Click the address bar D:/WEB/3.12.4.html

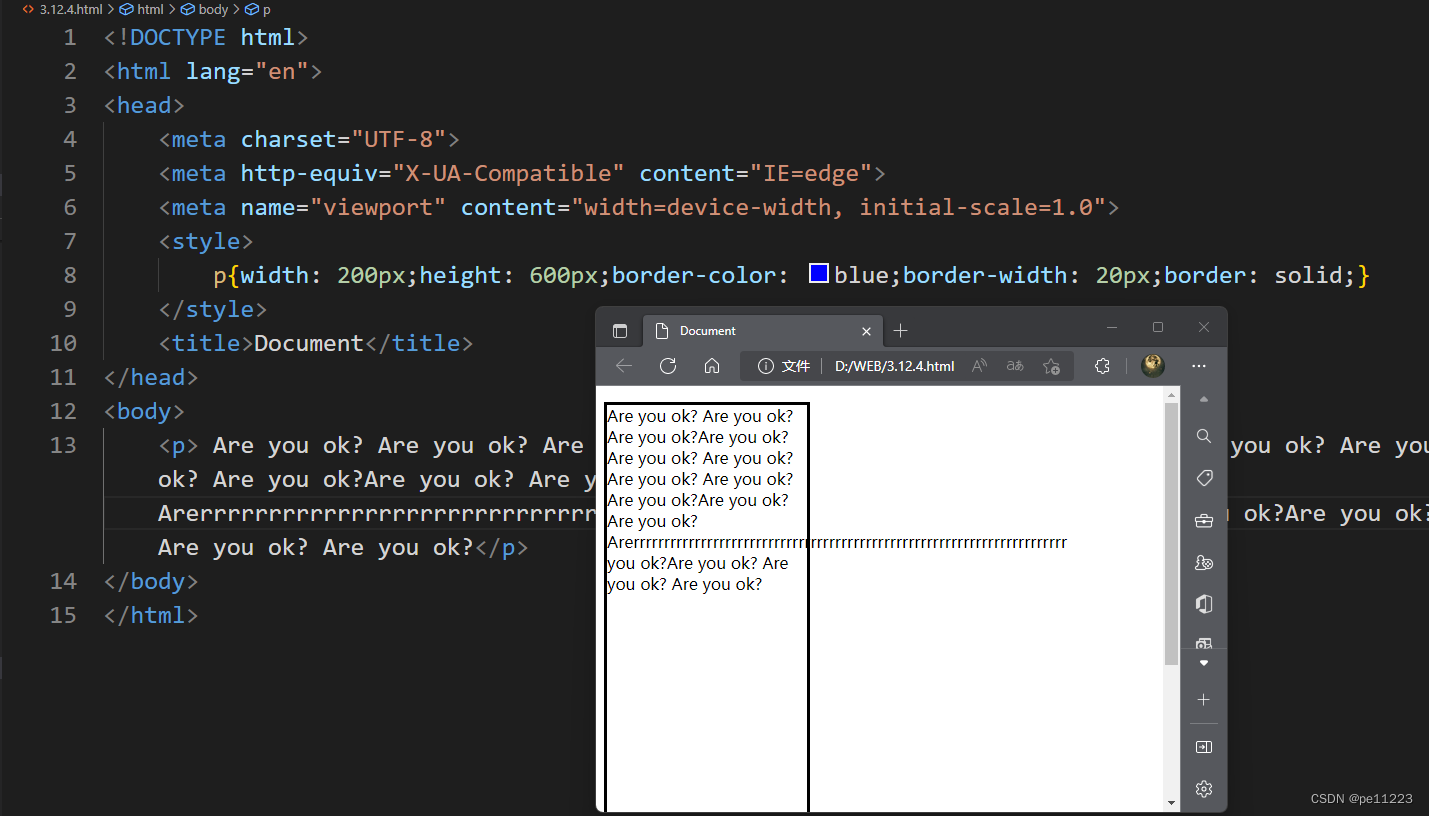click(894, 366)
